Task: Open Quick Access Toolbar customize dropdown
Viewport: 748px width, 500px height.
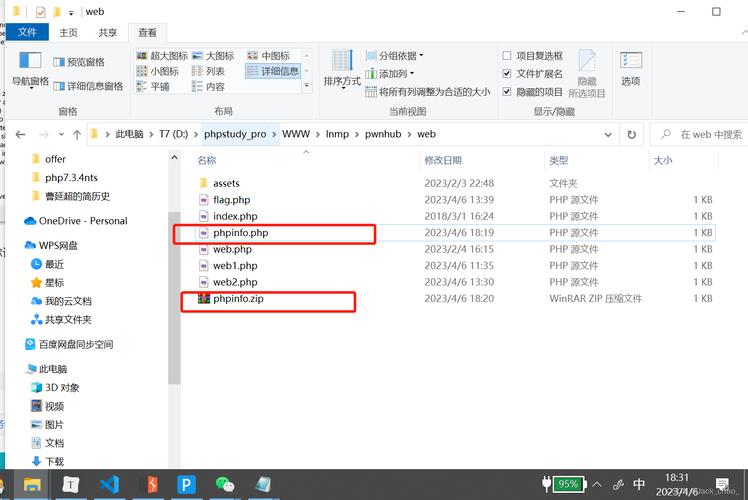Action: tap(71, 13)
